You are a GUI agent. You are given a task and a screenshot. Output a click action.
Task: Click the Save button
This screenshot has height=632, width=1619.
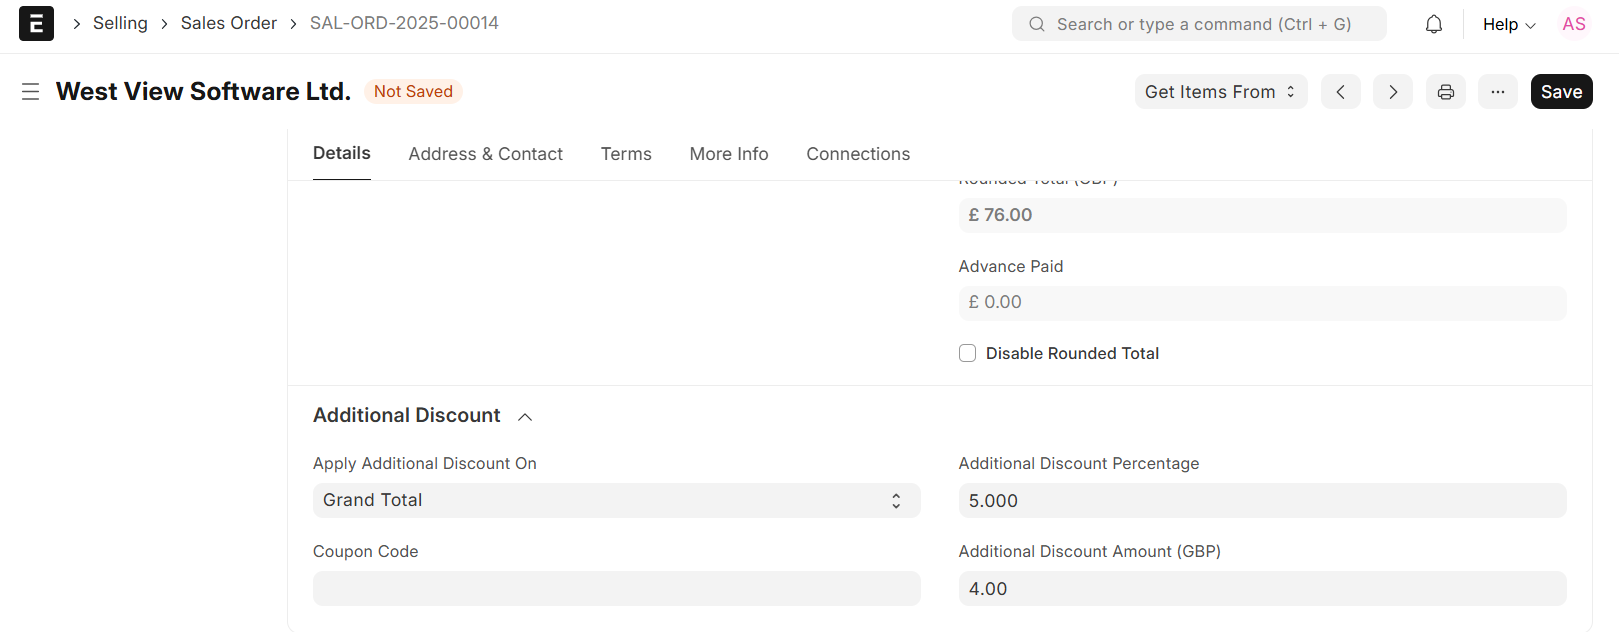click(1560, 92)
